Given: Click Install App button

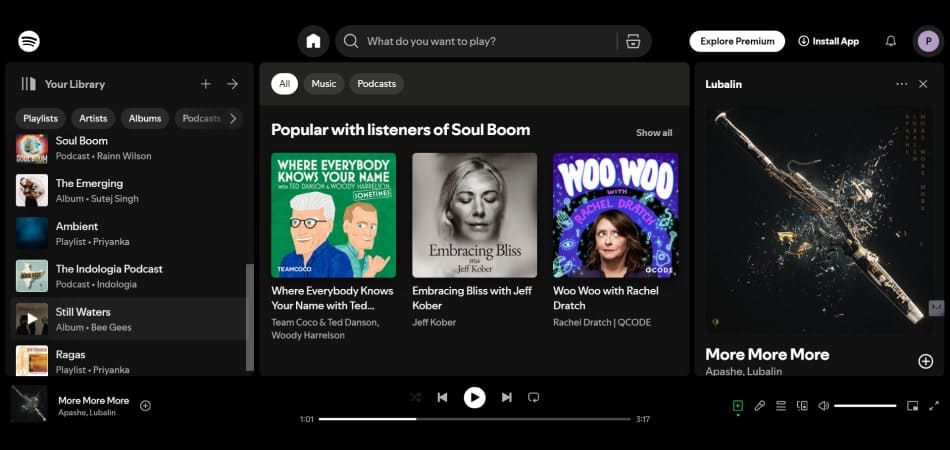Looking at the screenshot, I should (x=828, y=41).
